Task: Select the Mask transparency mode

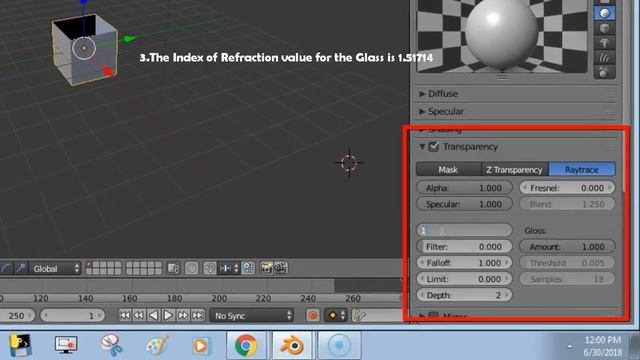Action: [x=449, y=170]
